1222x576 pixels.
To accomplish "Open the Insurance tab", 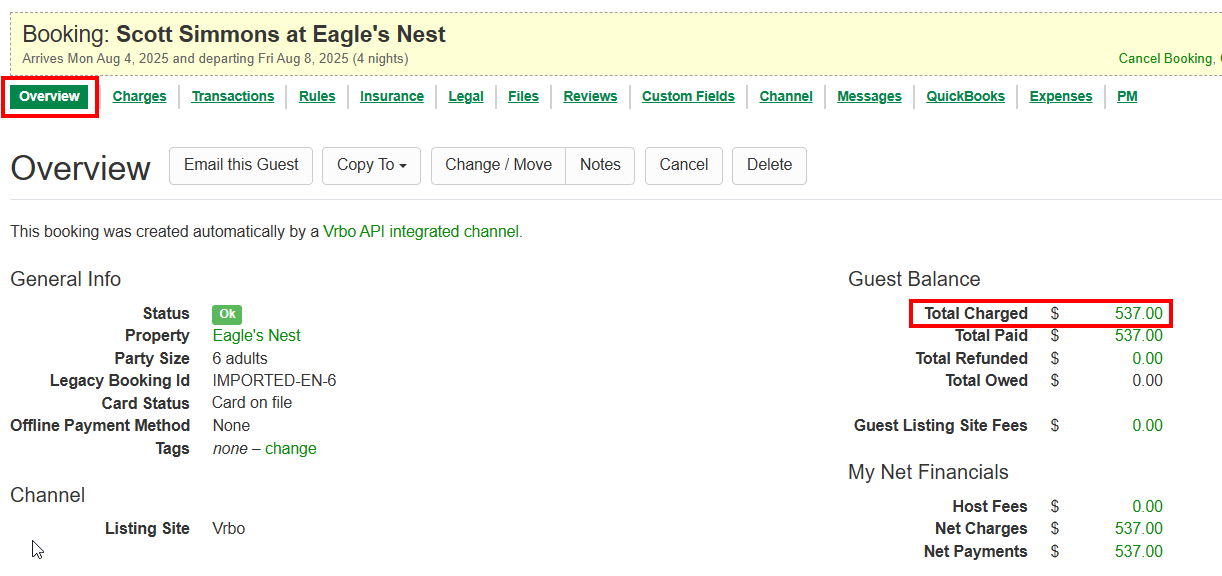I will [x=392, y=97].
